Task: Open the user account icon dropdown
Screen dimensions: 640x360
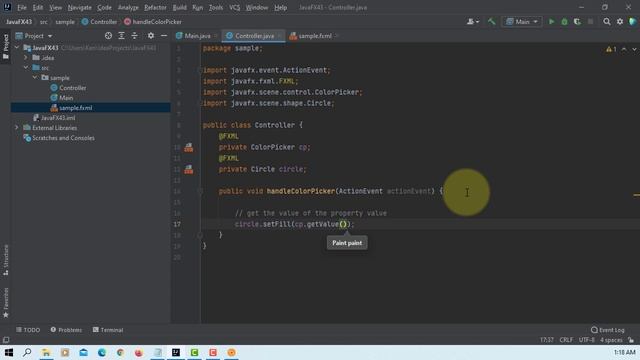Action: click(473, 22)
